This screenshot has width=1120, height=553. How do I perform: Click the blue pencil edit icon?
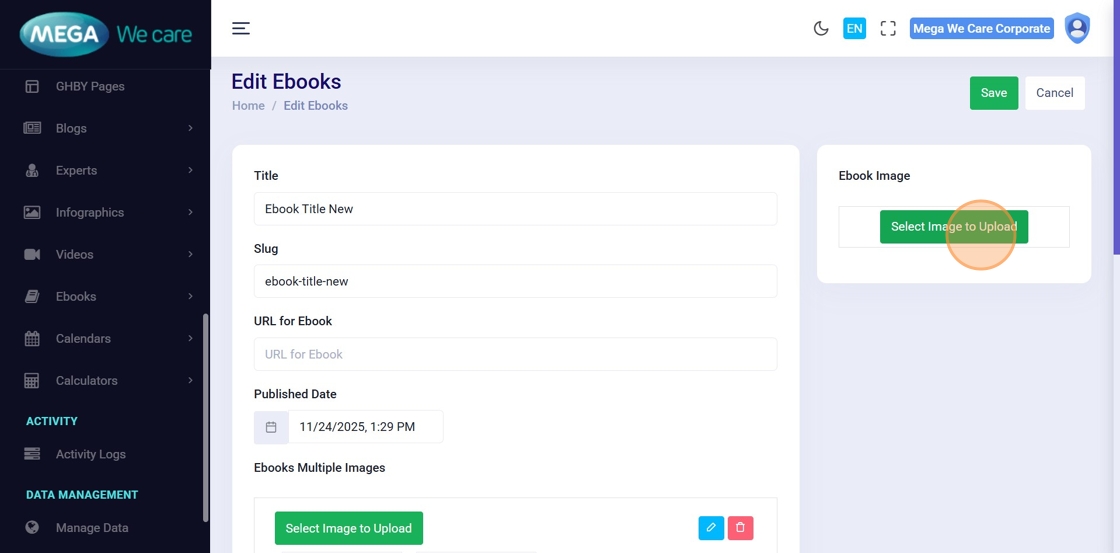[x=711, y=527]
